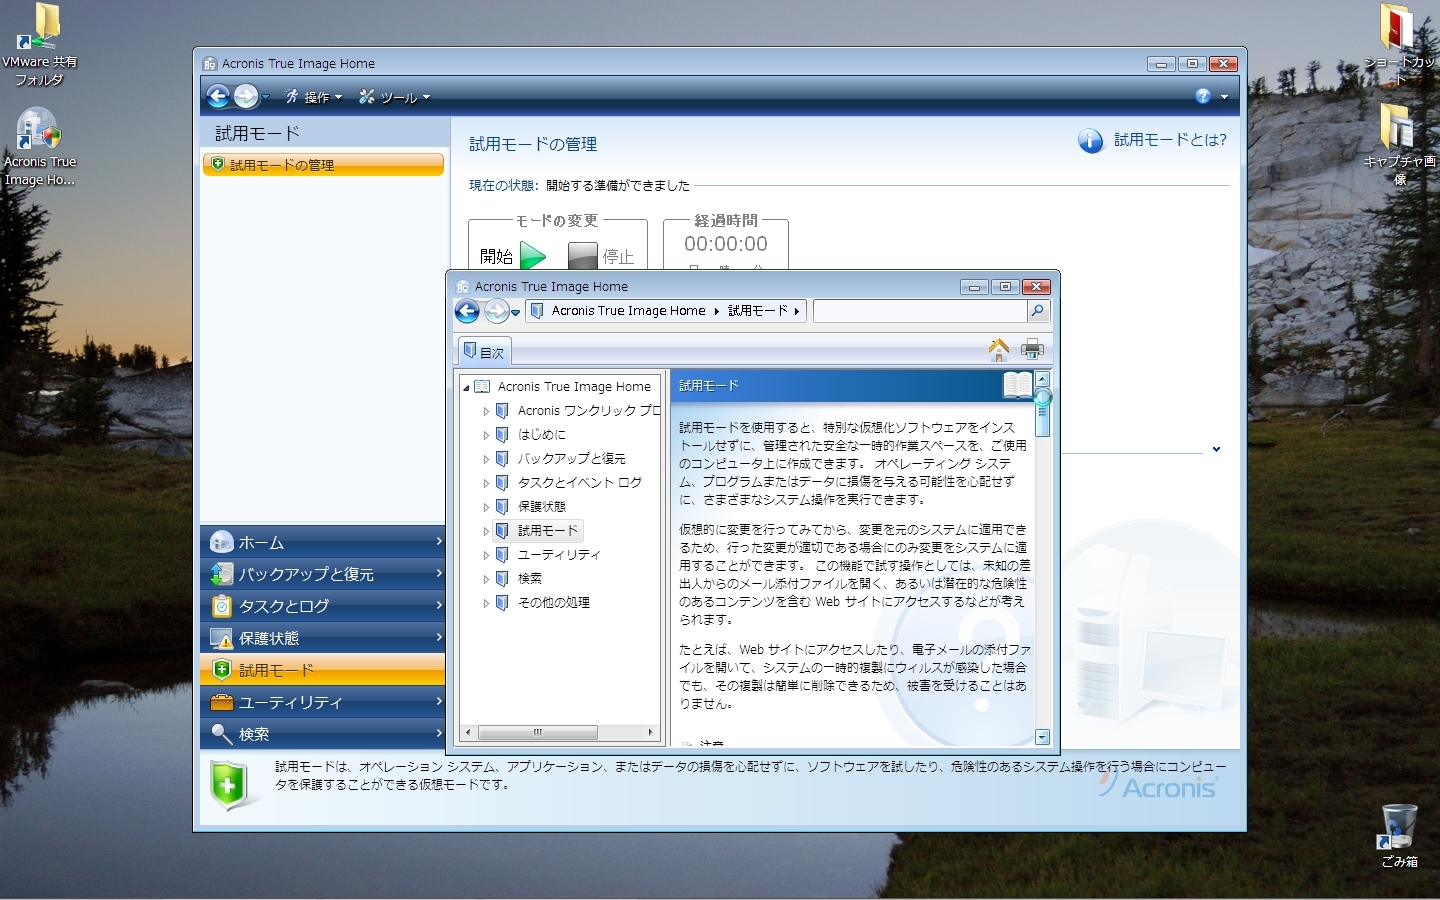Open Acronis True Image Home desktop shortcut

tap(40, 147)
